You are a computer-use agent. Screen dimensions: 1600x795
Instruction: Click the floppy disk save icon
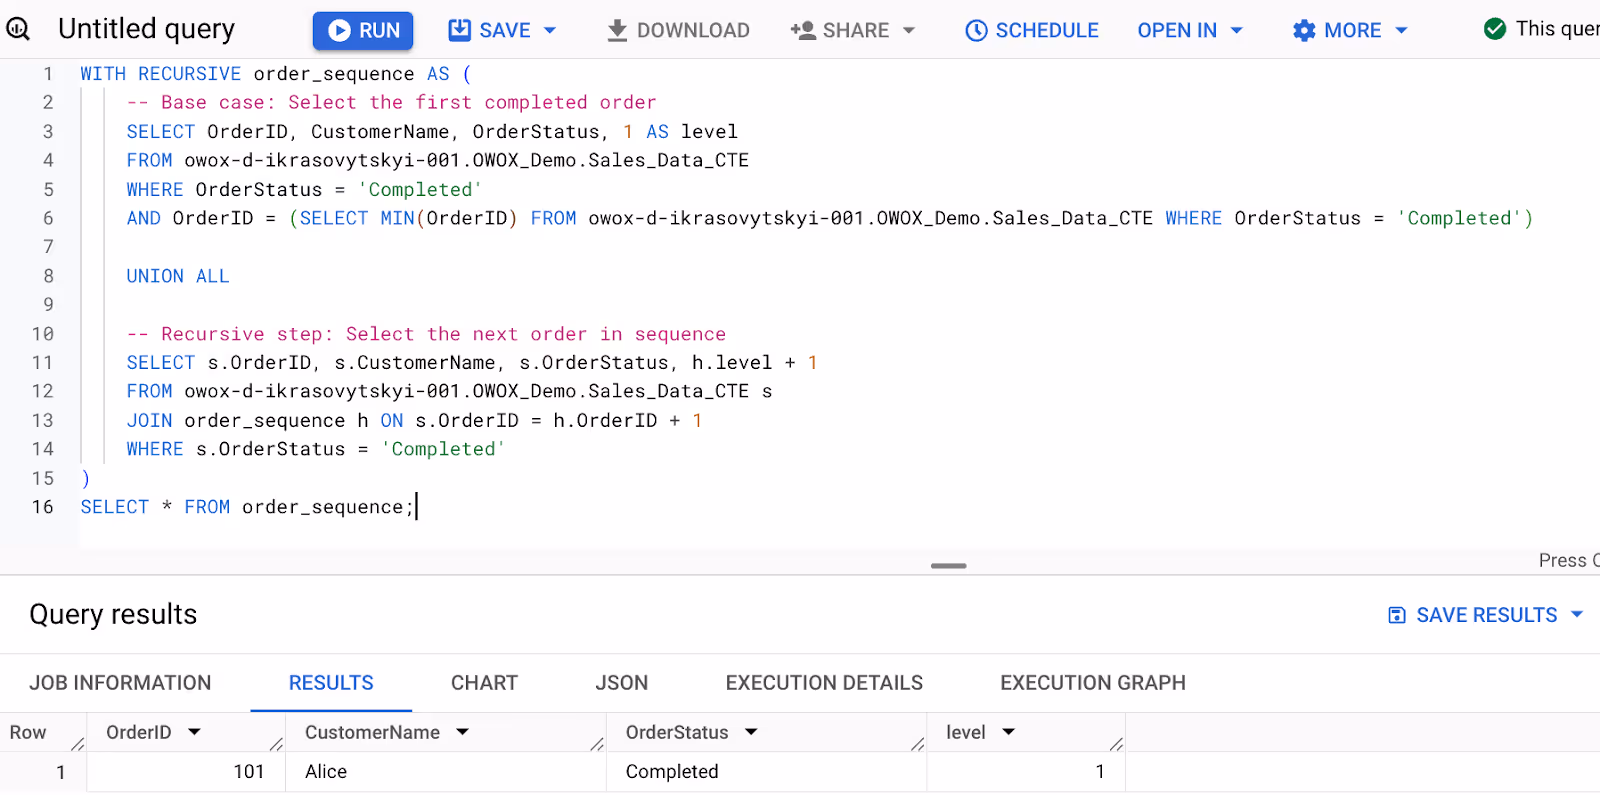click(459, 30)
